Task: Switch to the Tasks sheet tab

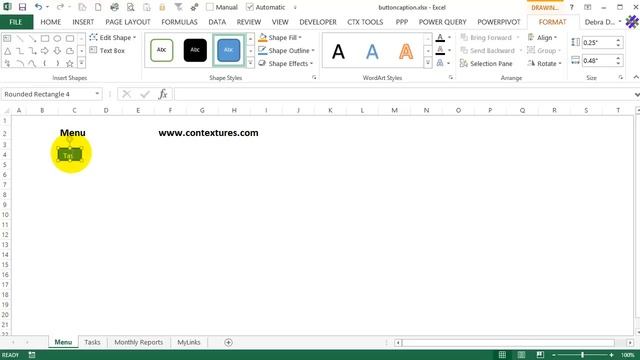Action: 92,342
